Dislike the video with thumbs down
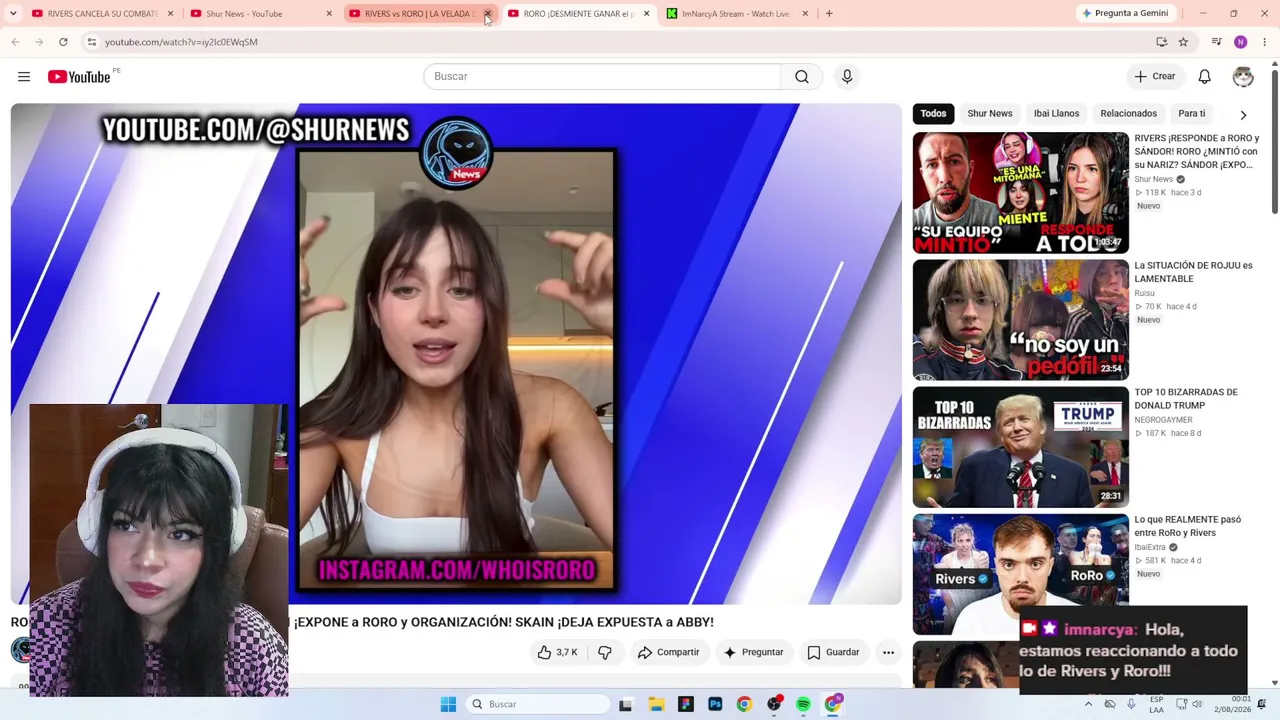This screenshot has width=1280, height=720. pyautogui.click(x=605, y=652)
